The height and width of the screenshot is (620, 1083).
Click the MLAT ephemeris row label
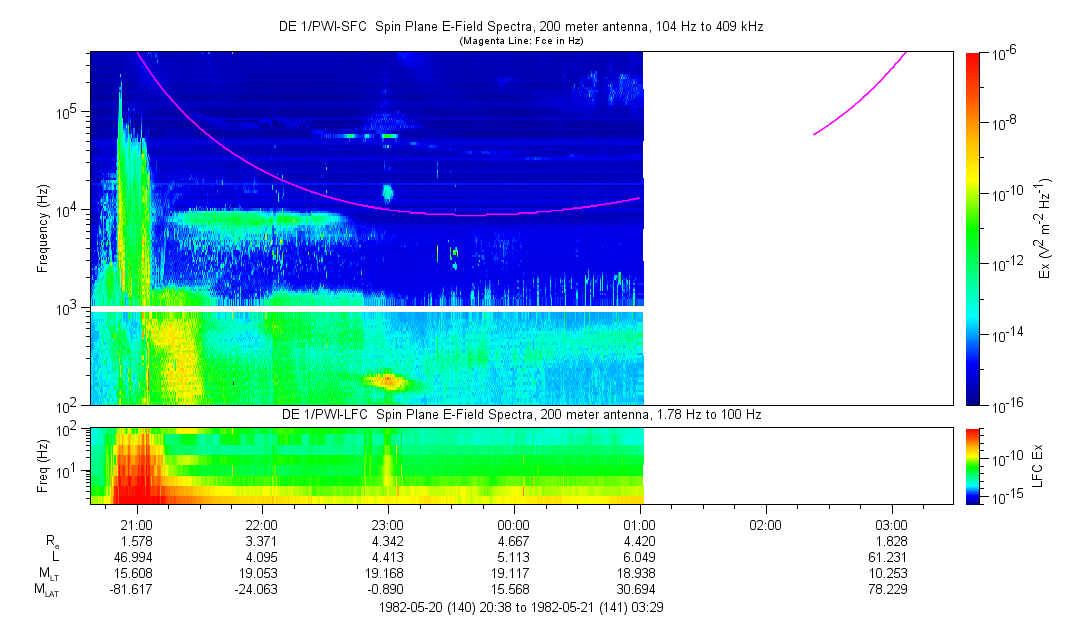pyautogui.click(x=44, y=591)
